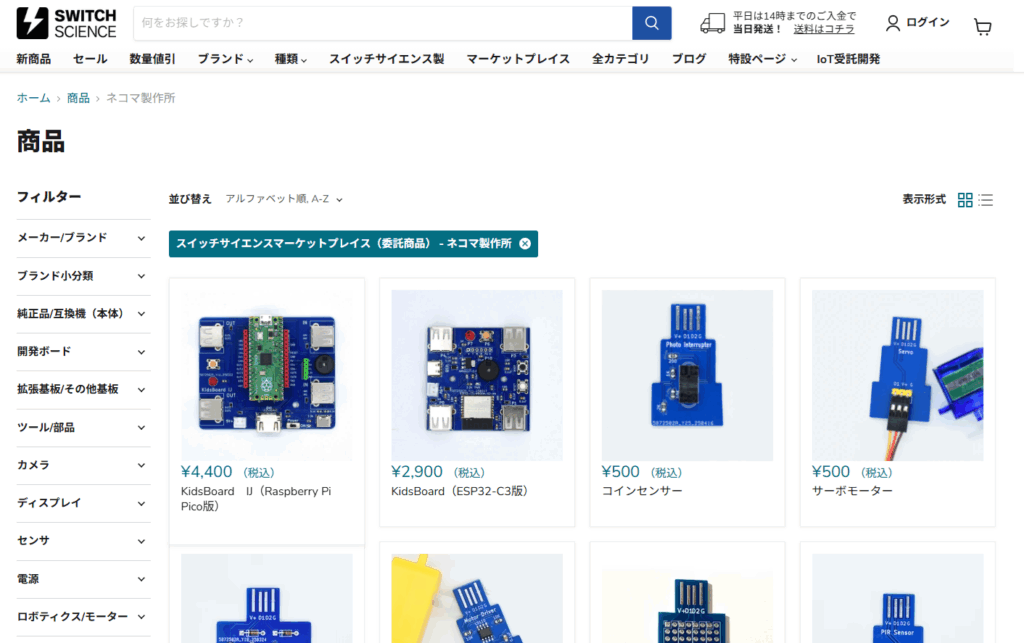Go to ホーム breadcrumb link
The width and height of the screenshot is (1024, 643).
click(x=33, y=98)
